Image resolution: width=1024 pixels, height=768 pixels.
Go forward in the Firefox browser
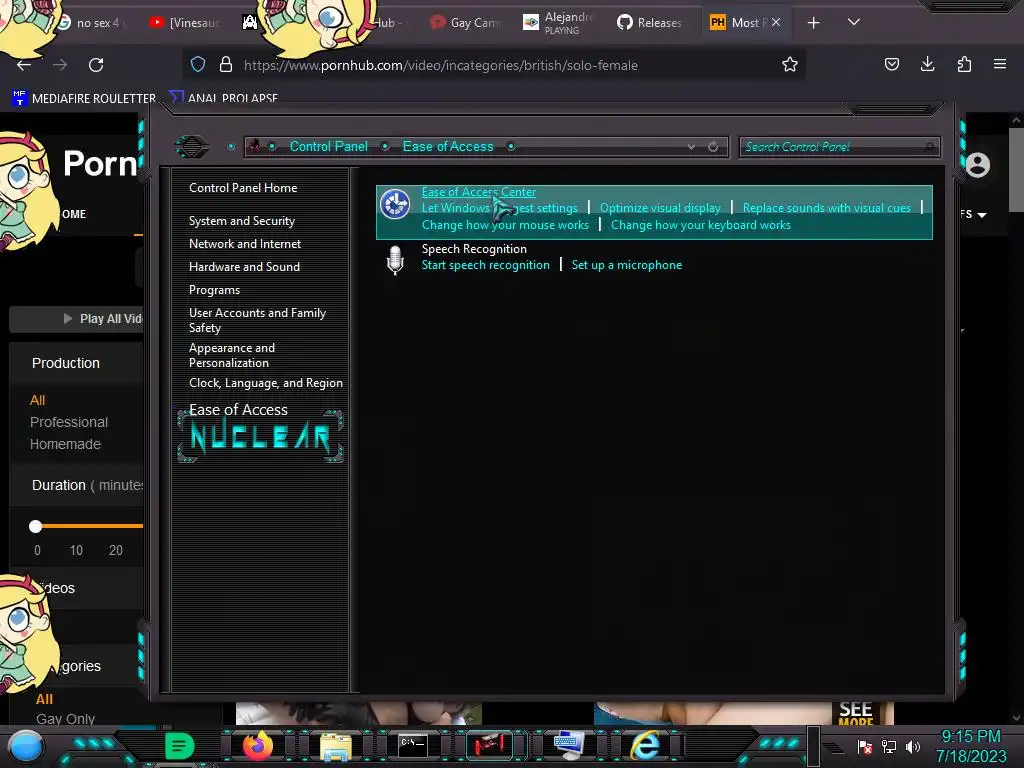(60, 65)
